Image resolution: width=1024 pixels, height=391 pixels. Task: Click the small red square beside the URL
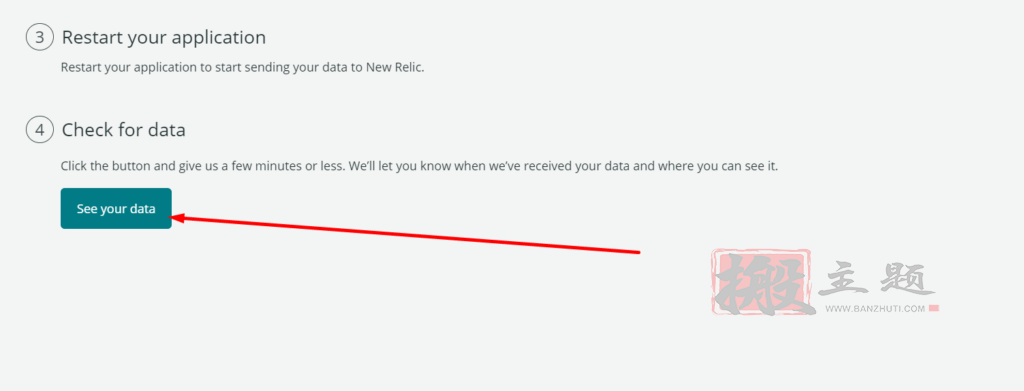coord(934,309)
